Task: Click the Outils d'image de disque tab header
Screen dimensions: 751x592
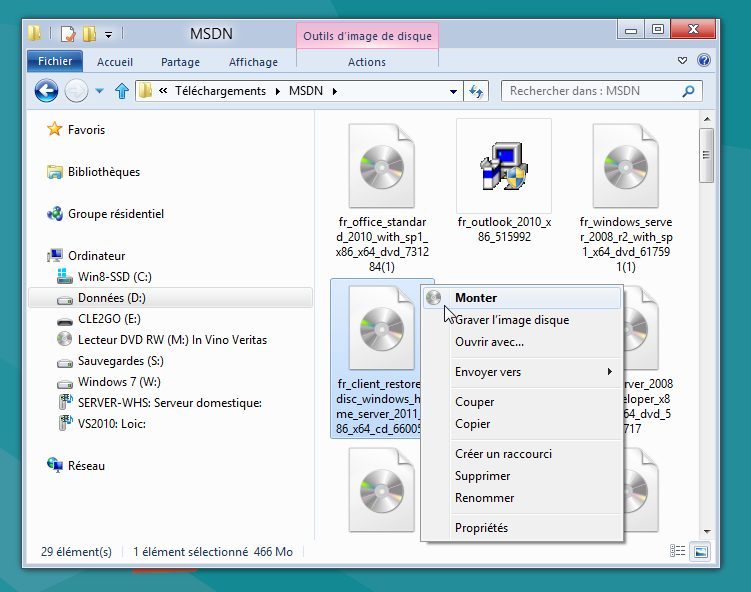Action: [x=367, y=36]
